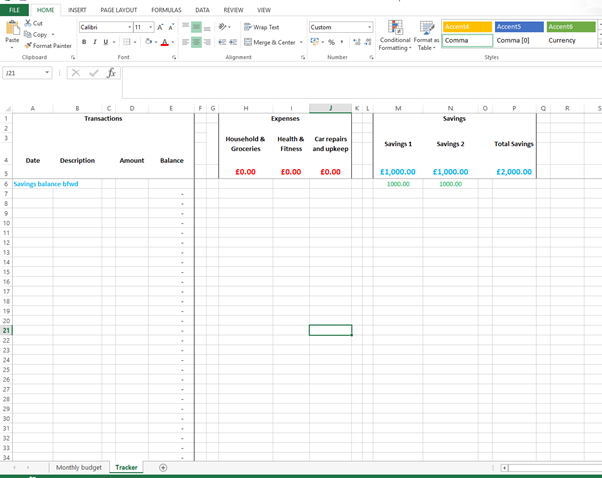Increase decimal places icon
Image resolution: width=602 pixels, height=478 pixels.
point(357,42)
